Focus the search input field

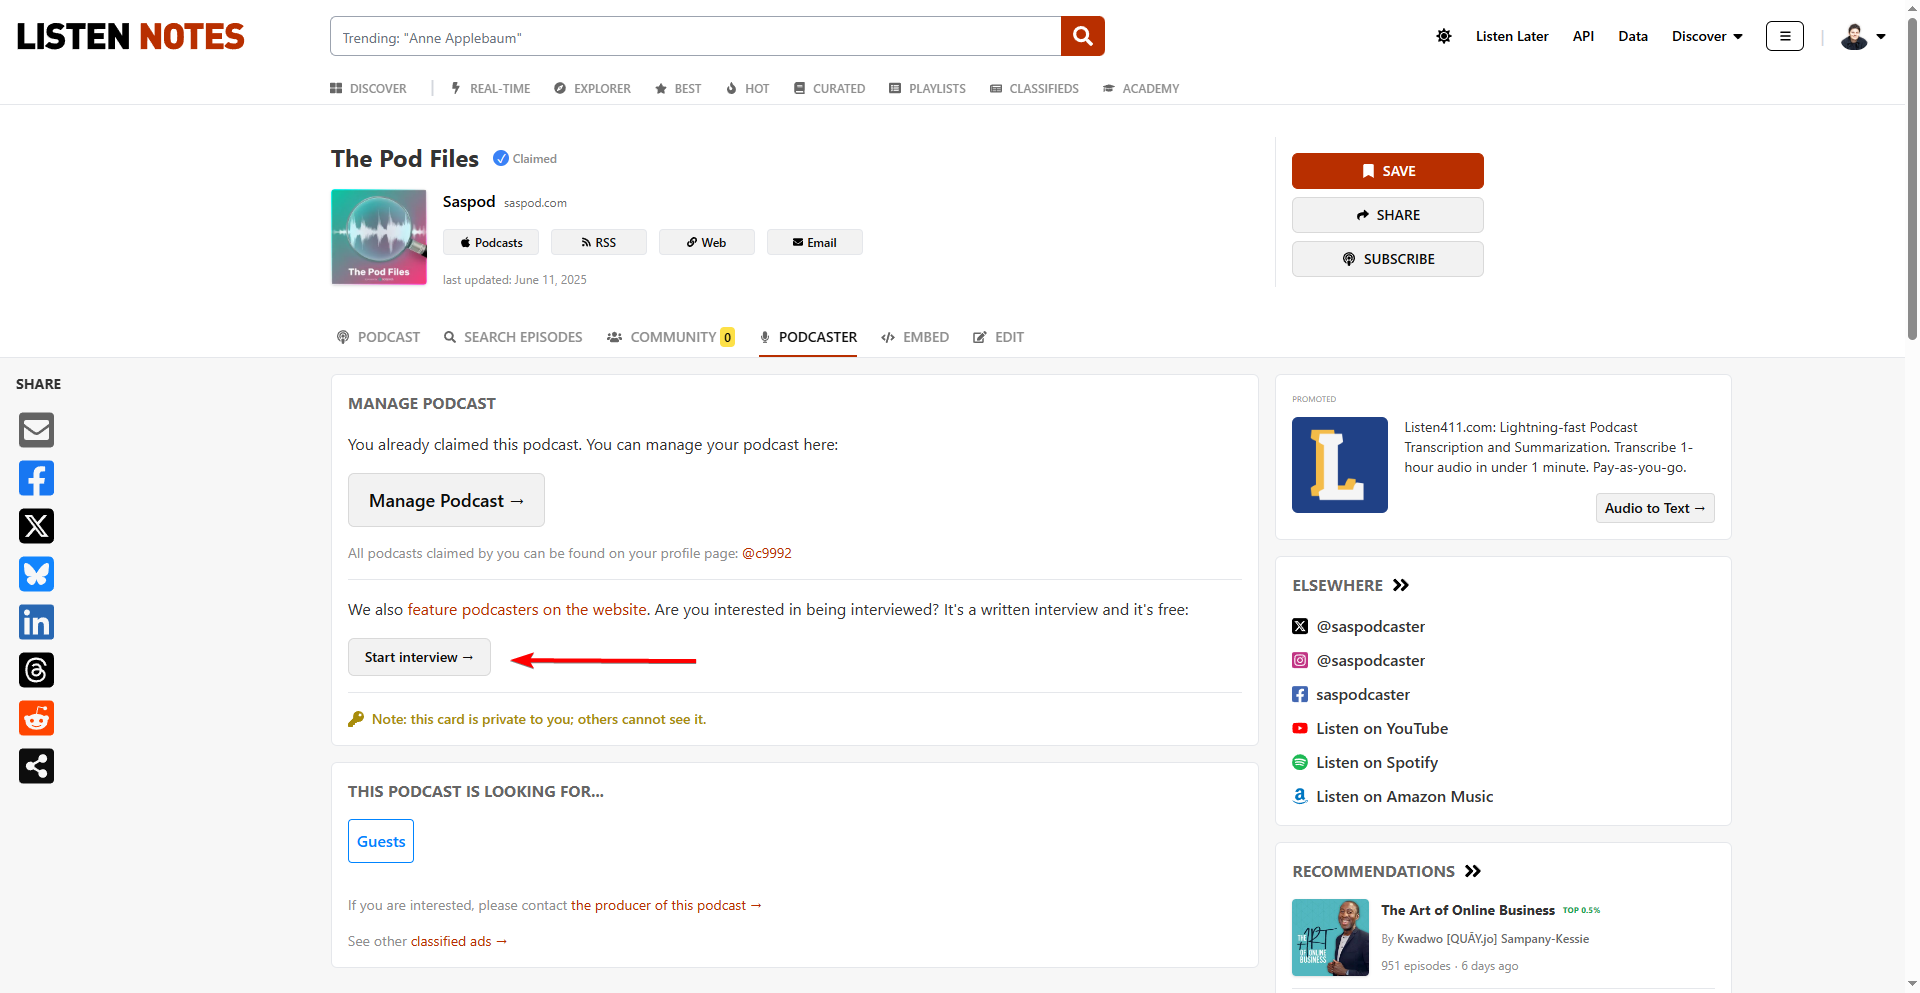(695, 36)
